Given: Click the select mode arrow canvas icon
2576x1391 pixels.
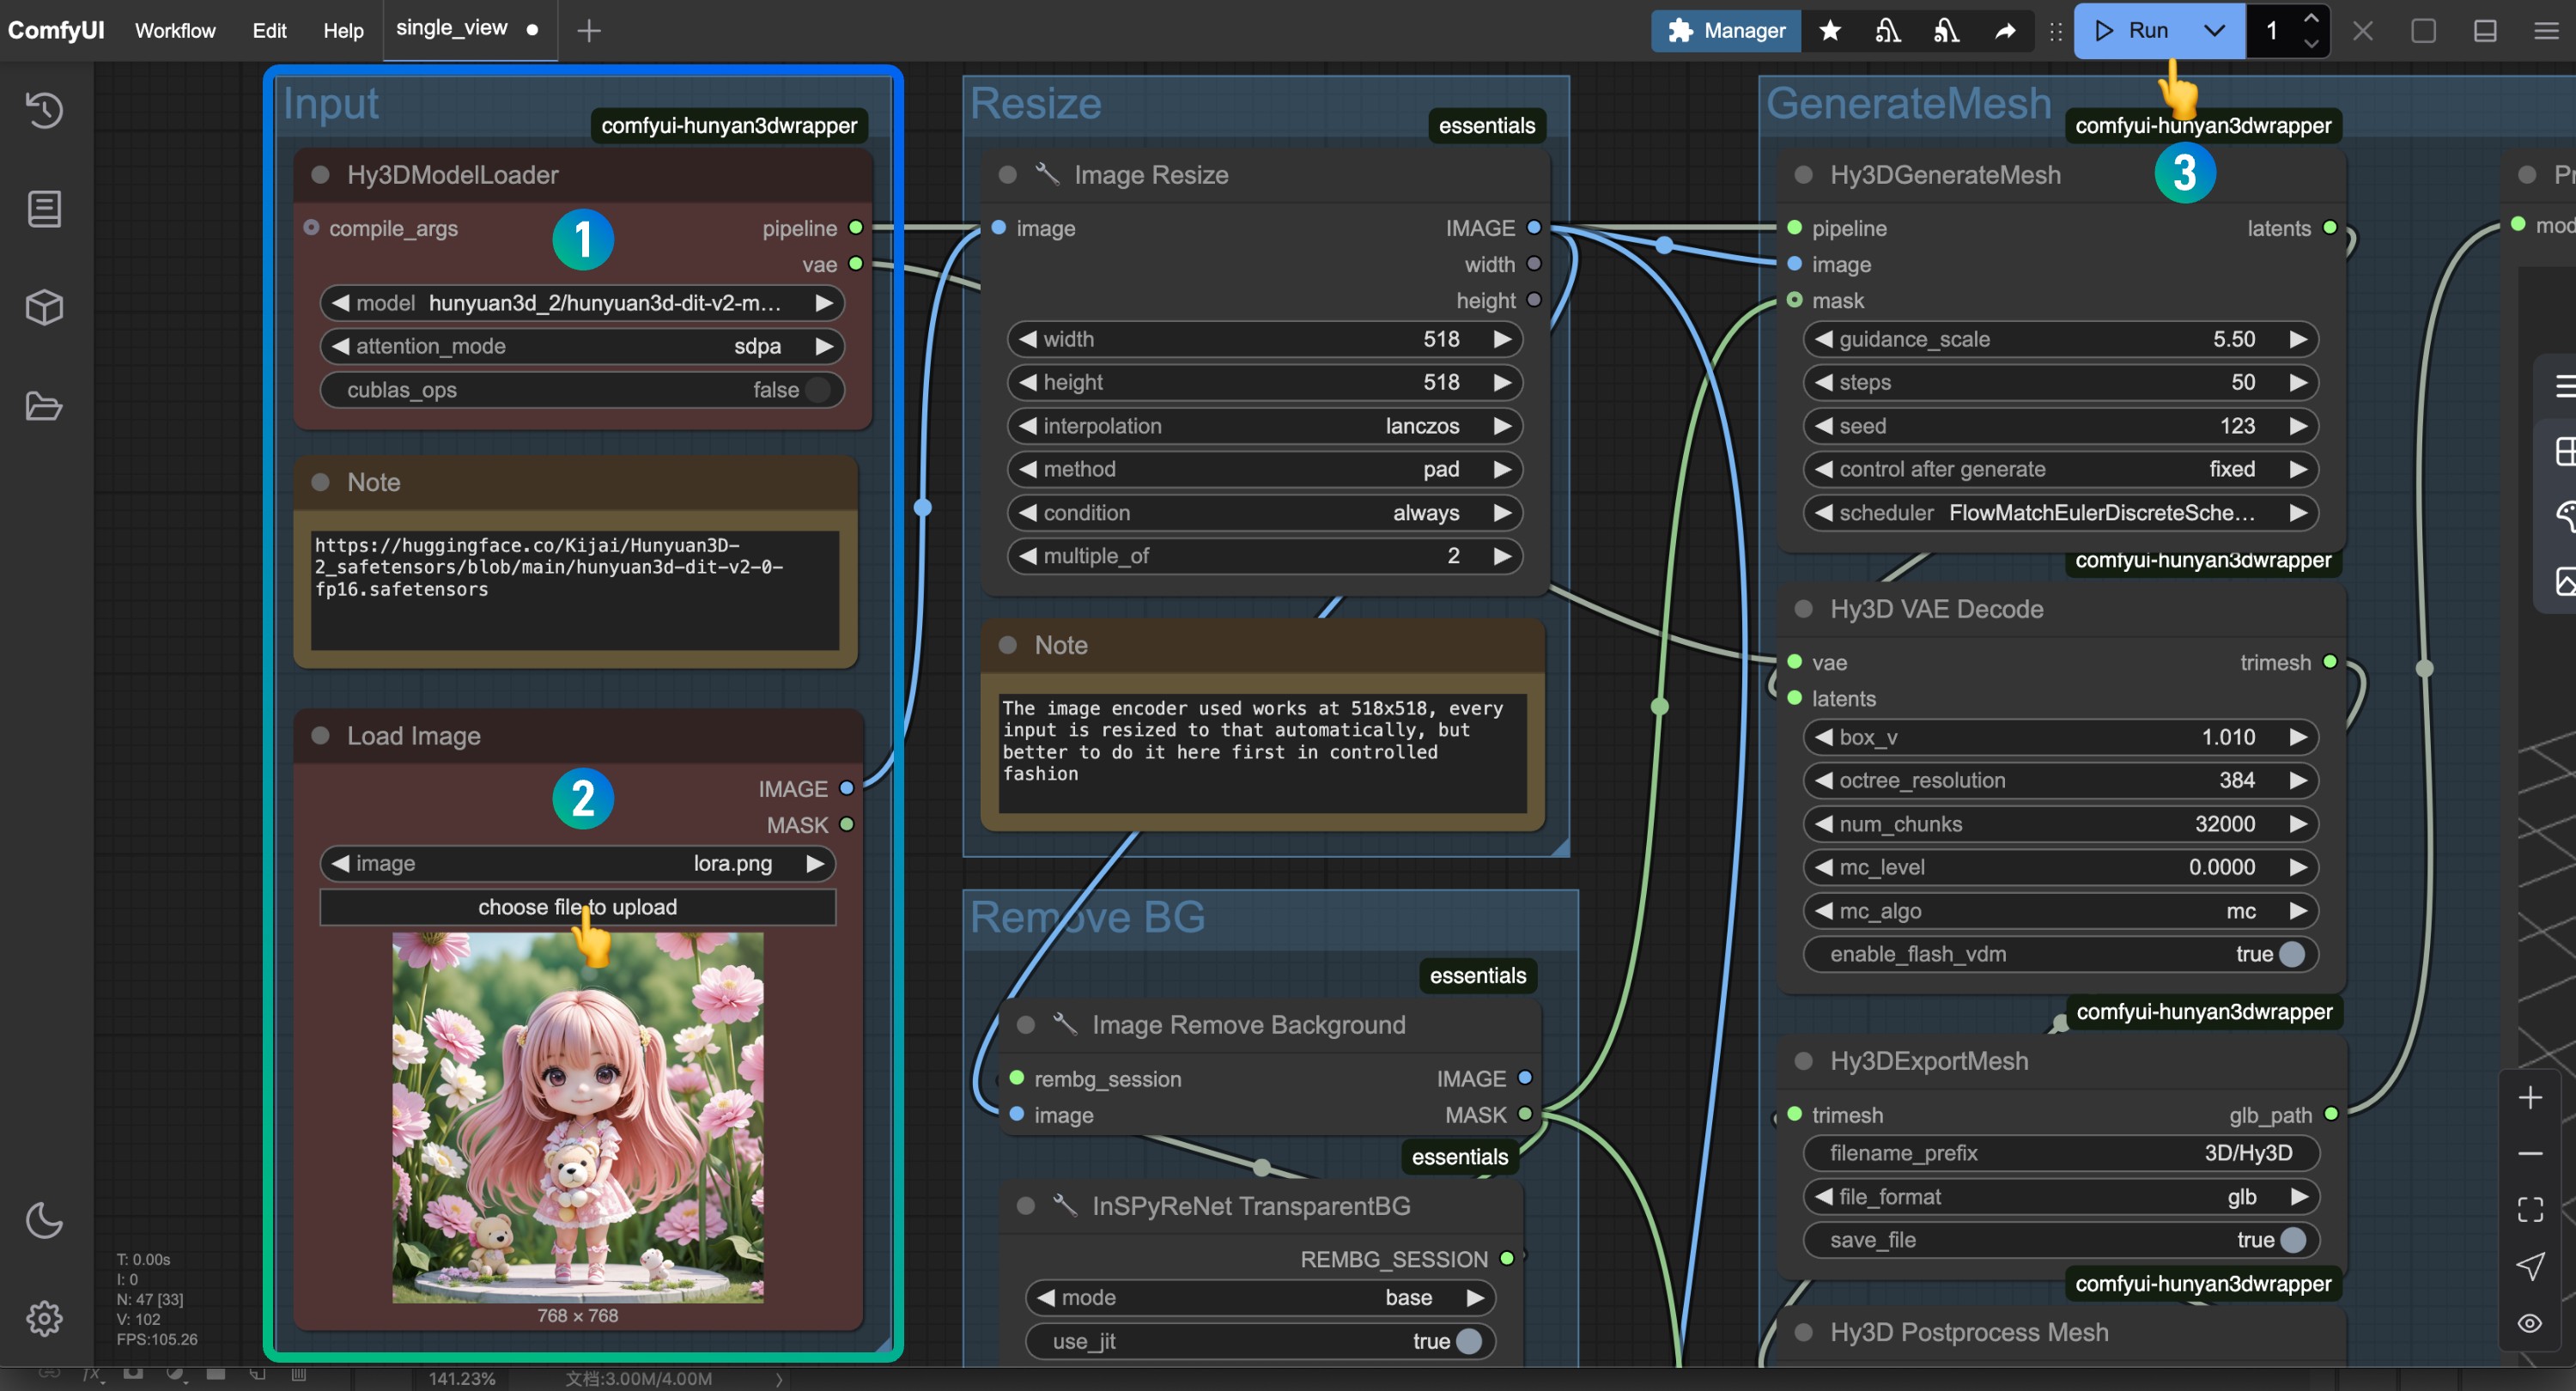Looking at the screenshot, I should 2529,1266.
